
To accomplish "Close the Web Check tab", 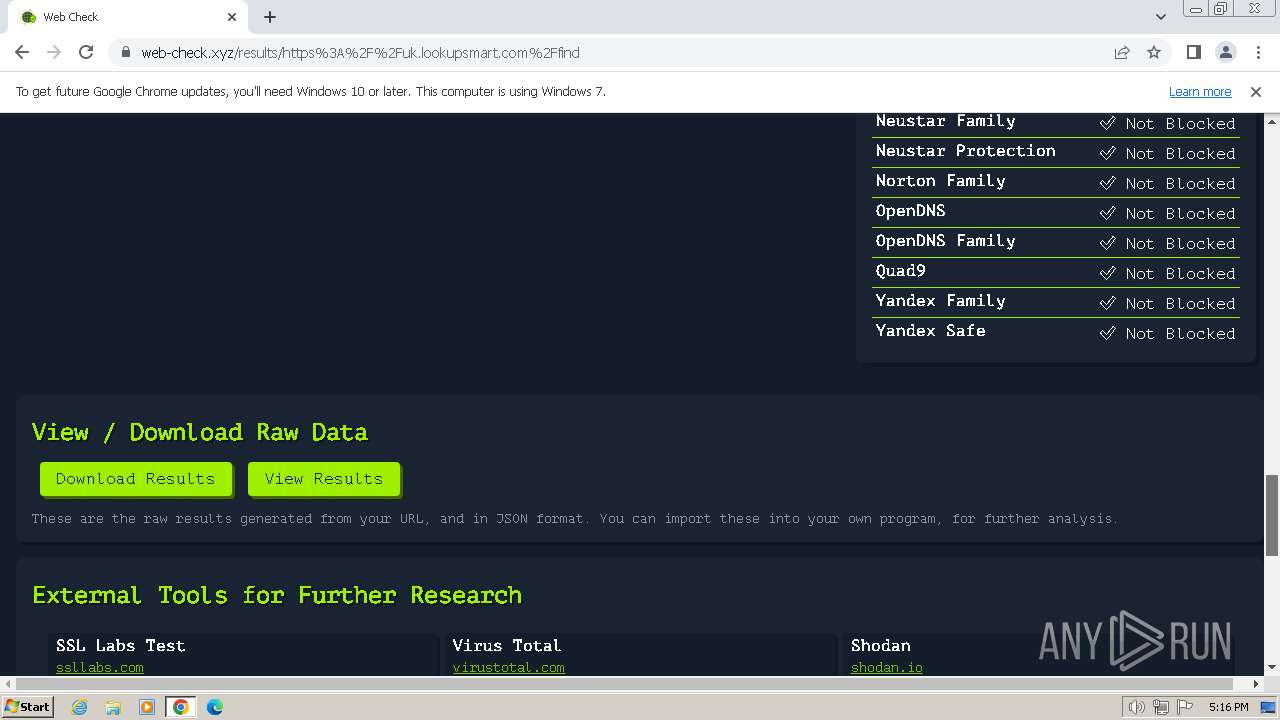I will (x=232, y=17).
